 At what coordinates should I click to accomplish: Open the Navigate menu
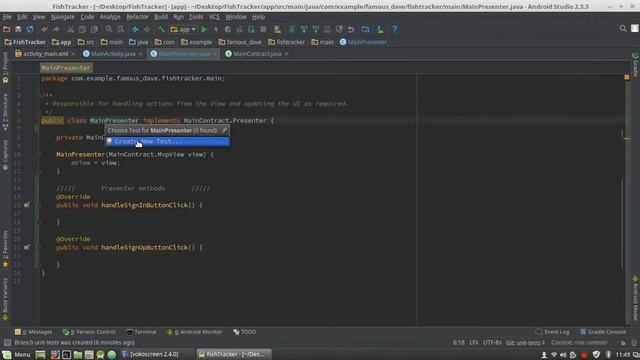(x=62, y=17)
